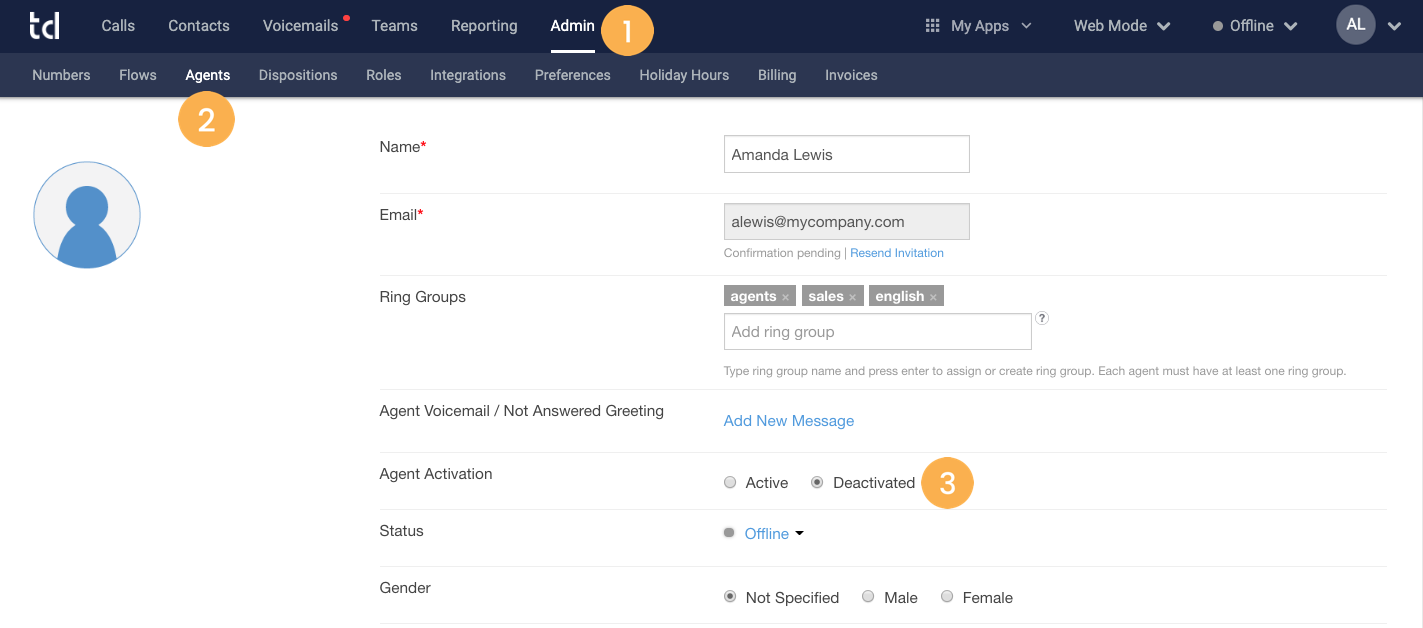This screenshot has width=1423, height=628.
Task: Switch to the Teams tab
Action: pyautogui.click(x=394, y=26)
